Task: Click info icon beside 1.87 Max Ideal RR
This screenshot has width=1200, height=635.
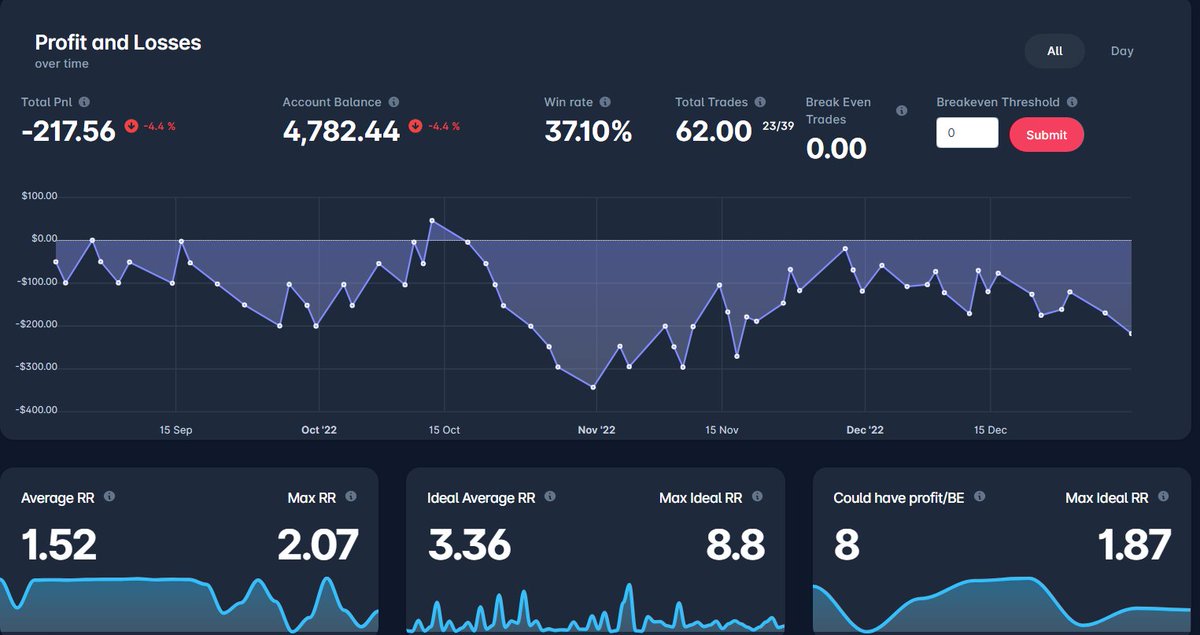Action: click(1163, 496)
